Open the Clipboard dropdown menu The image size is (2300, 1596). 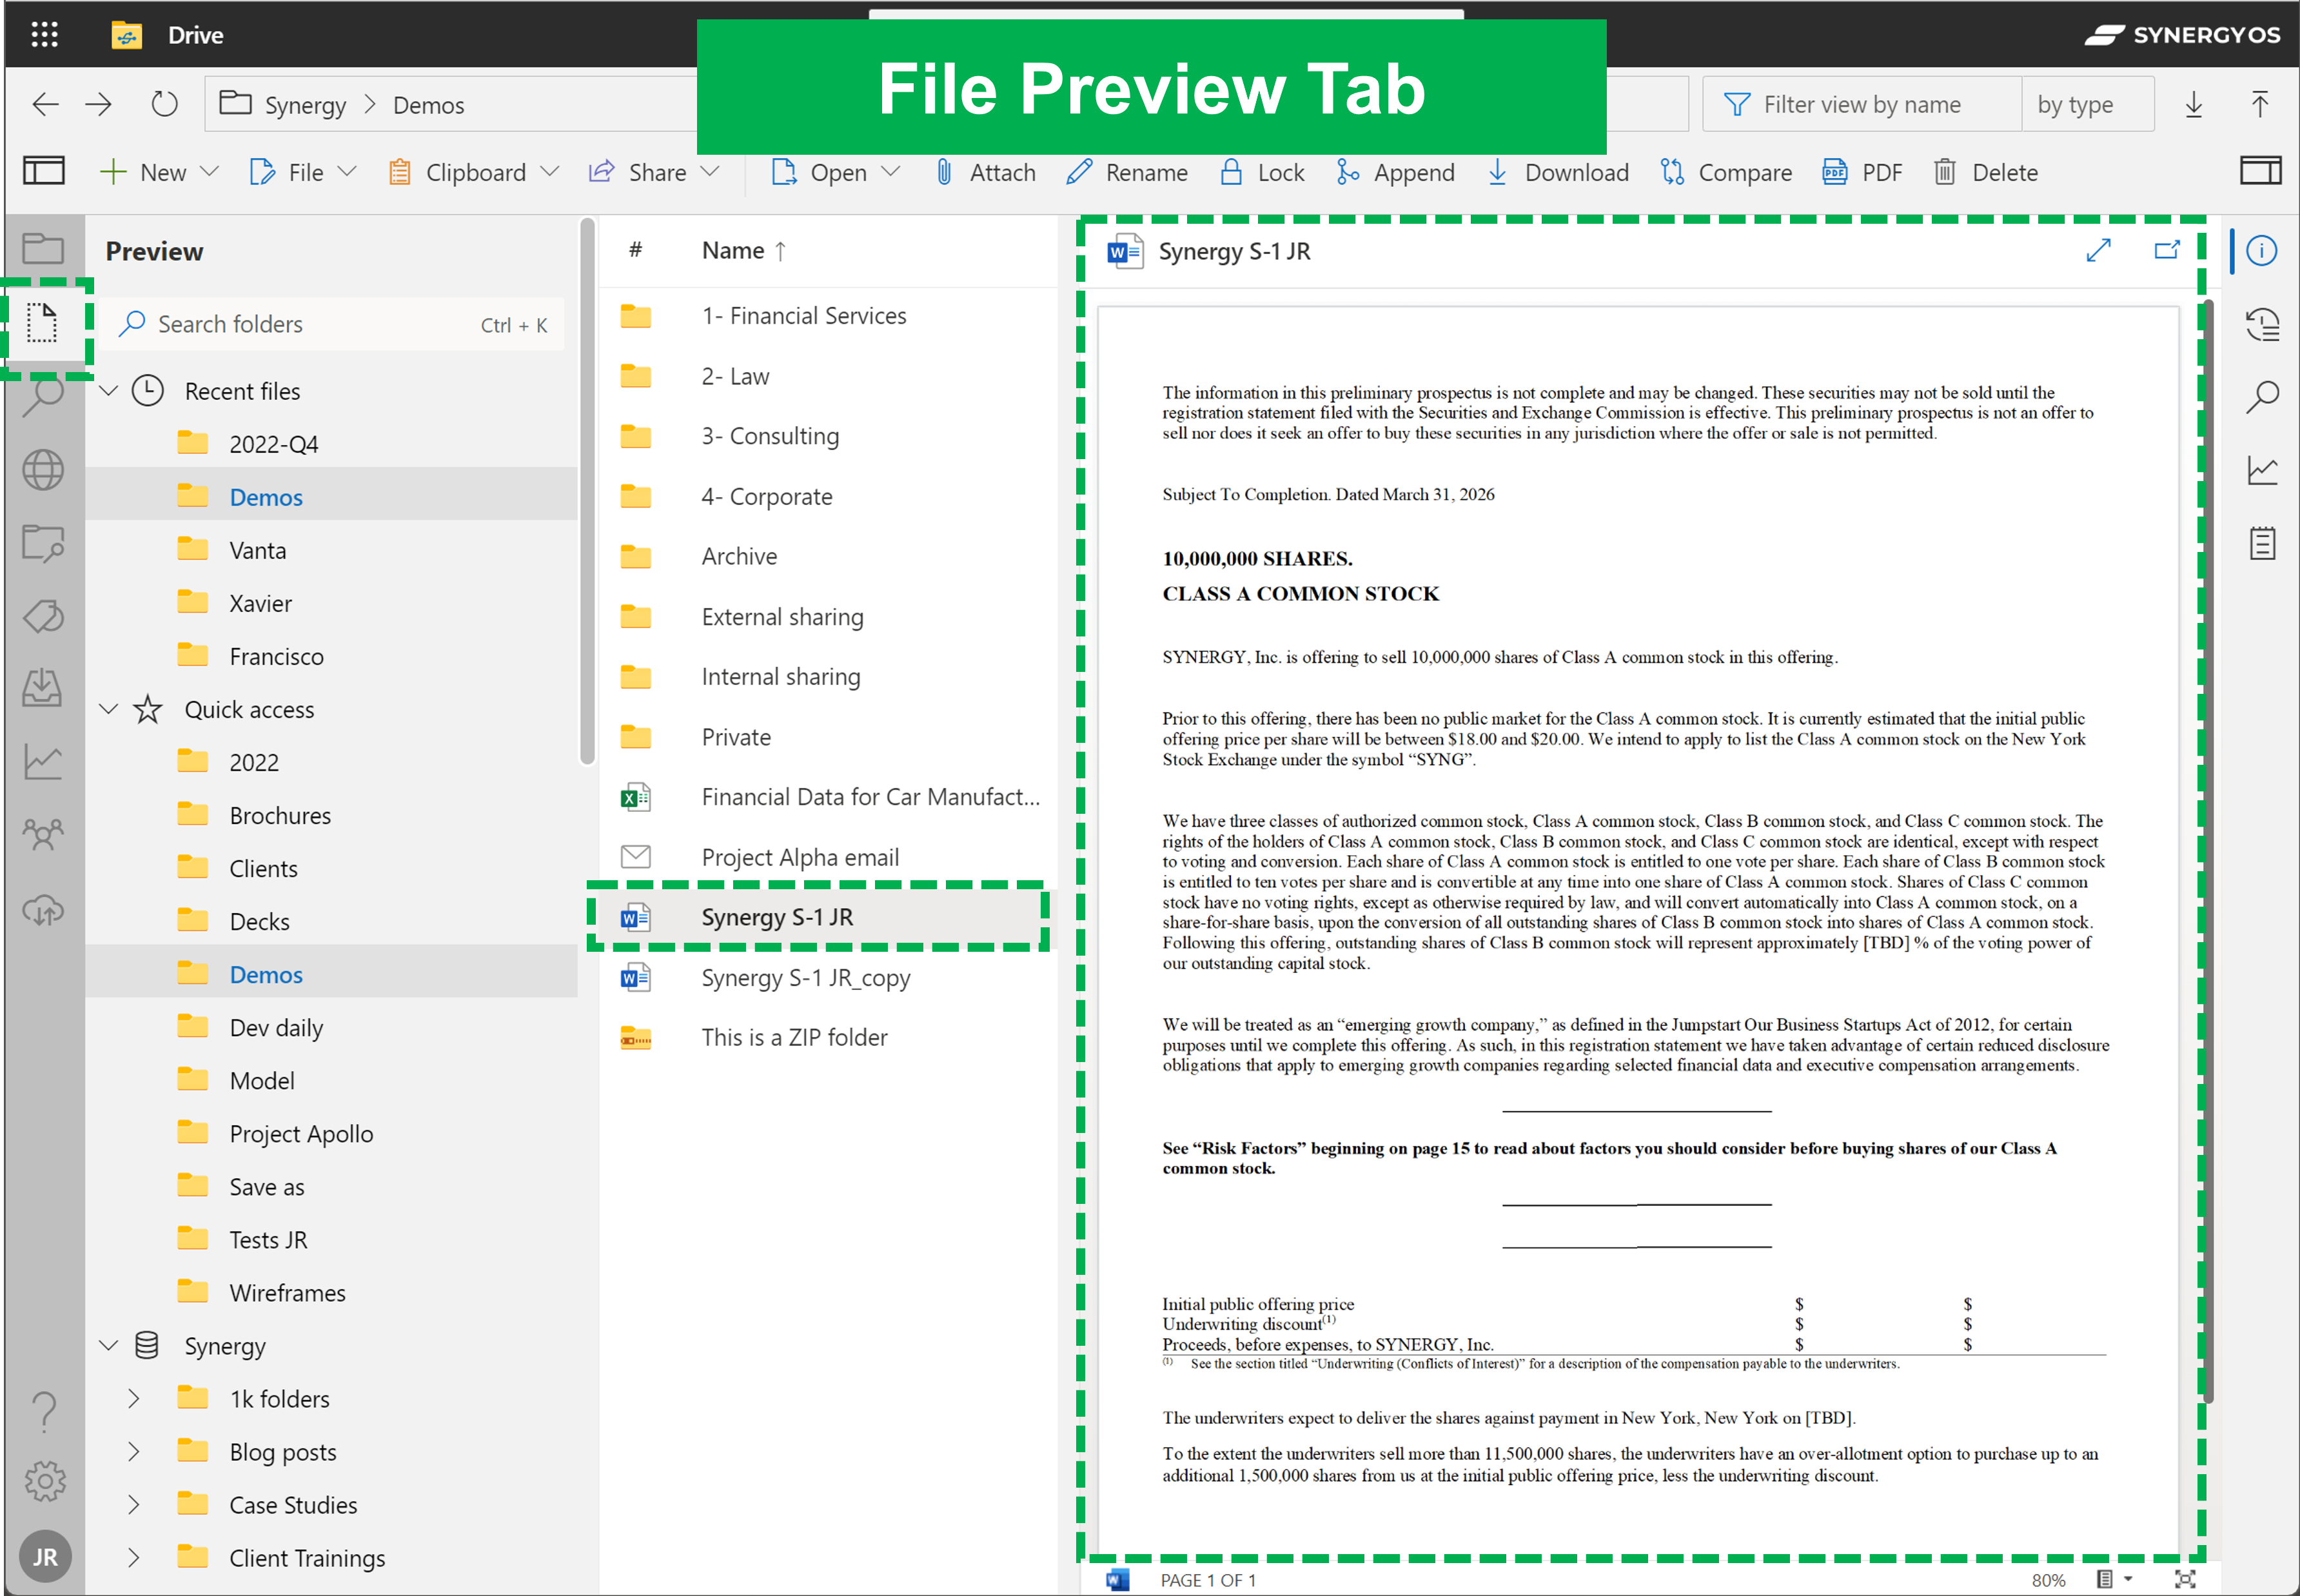click(473, 172)
